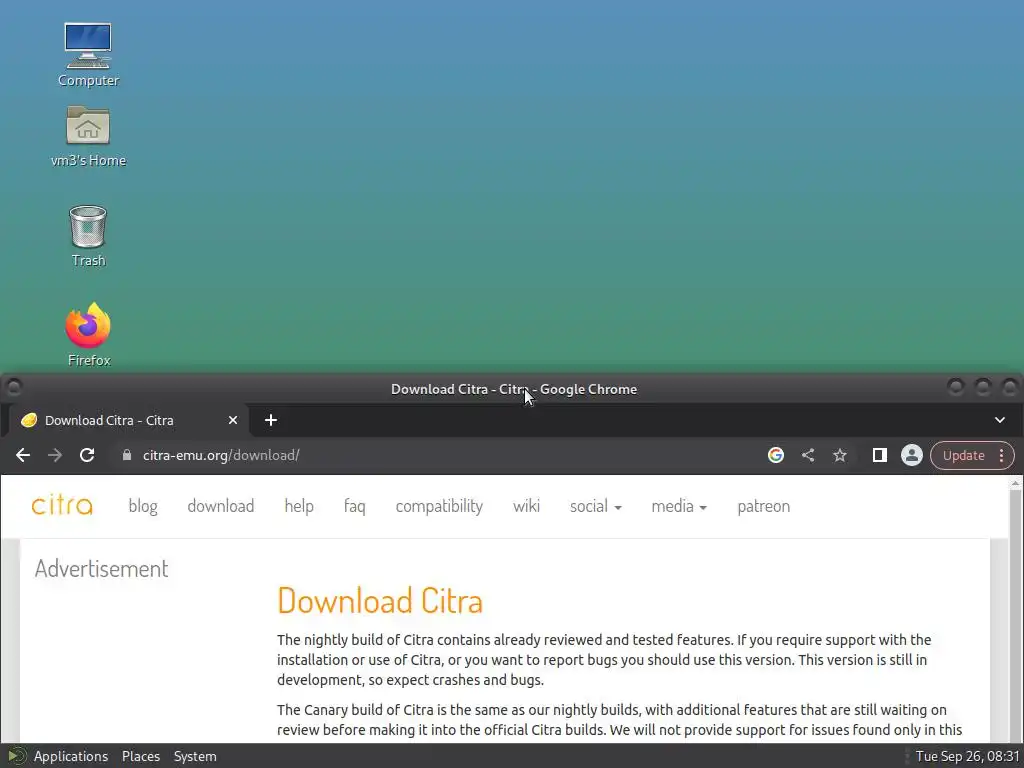View site info via the padlock icon
This screenshot has height=768, width=1024.
pyautogui.click(x=127, y=455)
